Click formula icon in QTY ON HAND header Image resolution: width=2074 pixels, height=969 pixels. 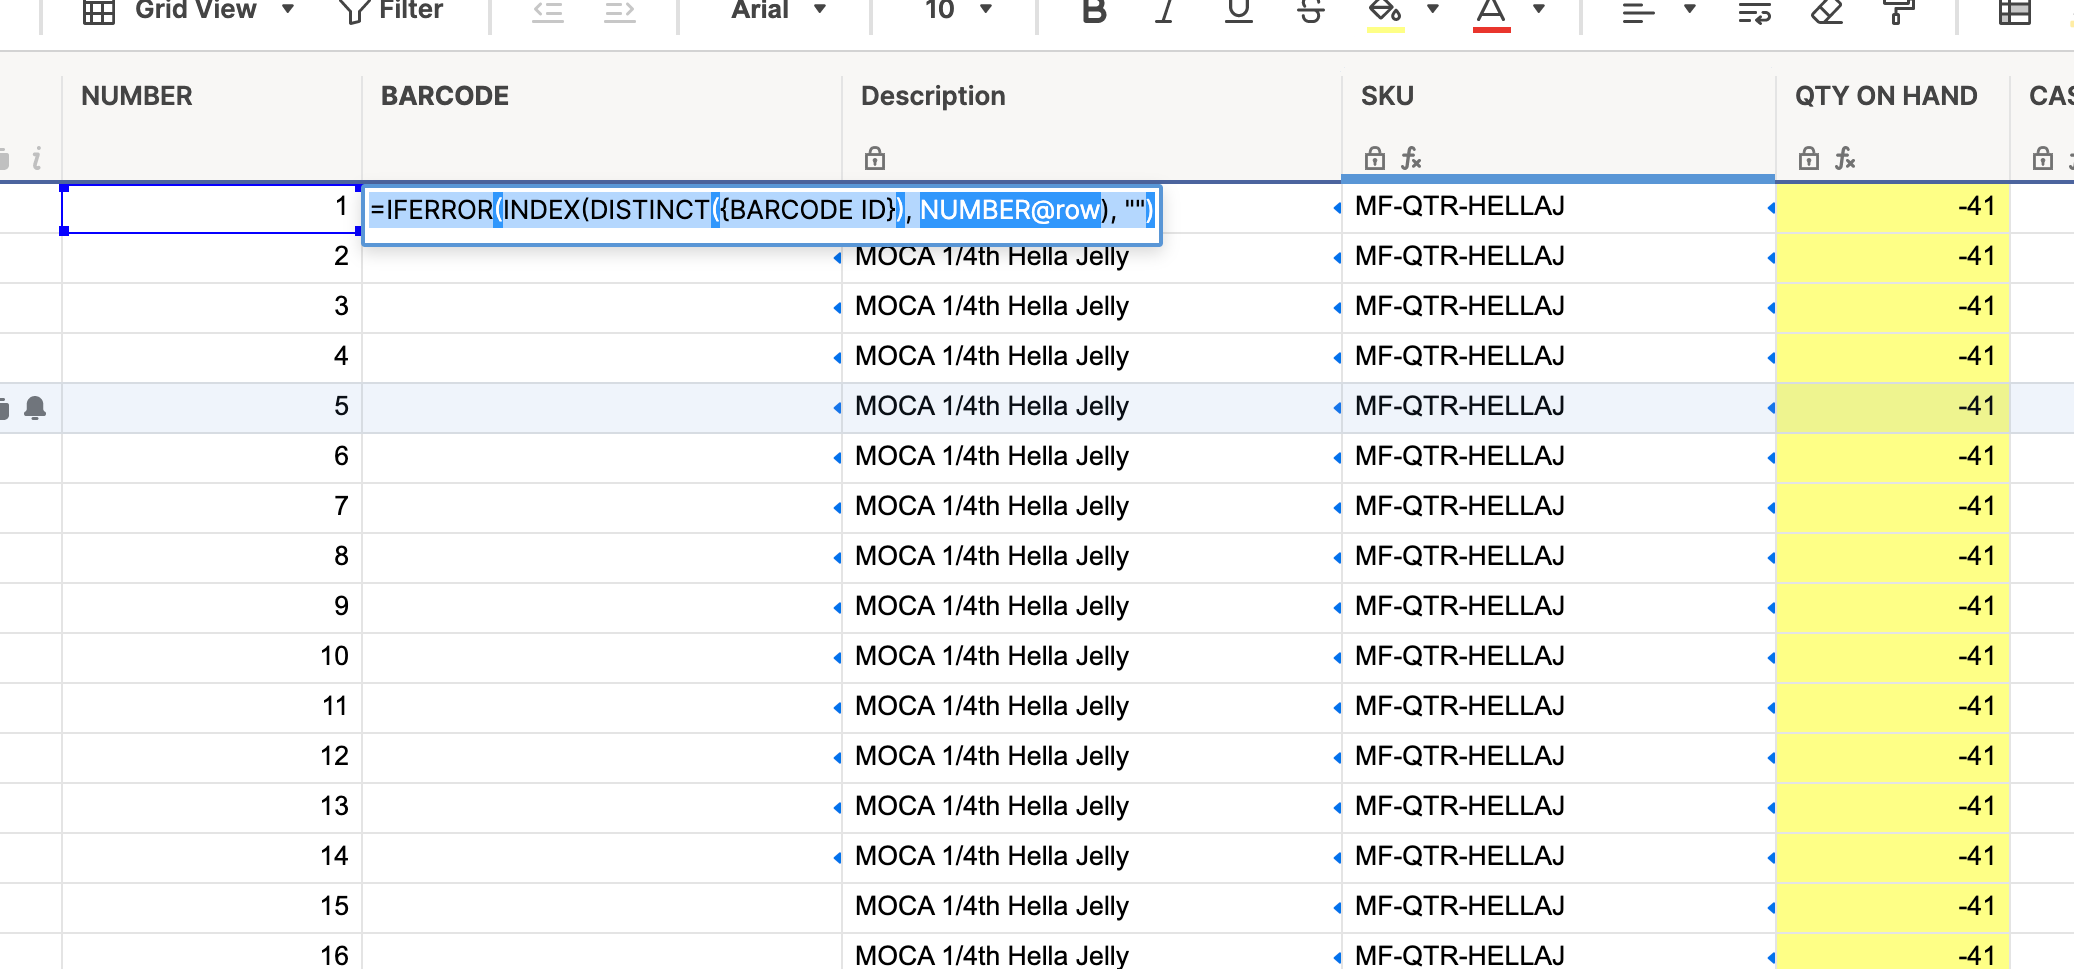point(1845,158)
